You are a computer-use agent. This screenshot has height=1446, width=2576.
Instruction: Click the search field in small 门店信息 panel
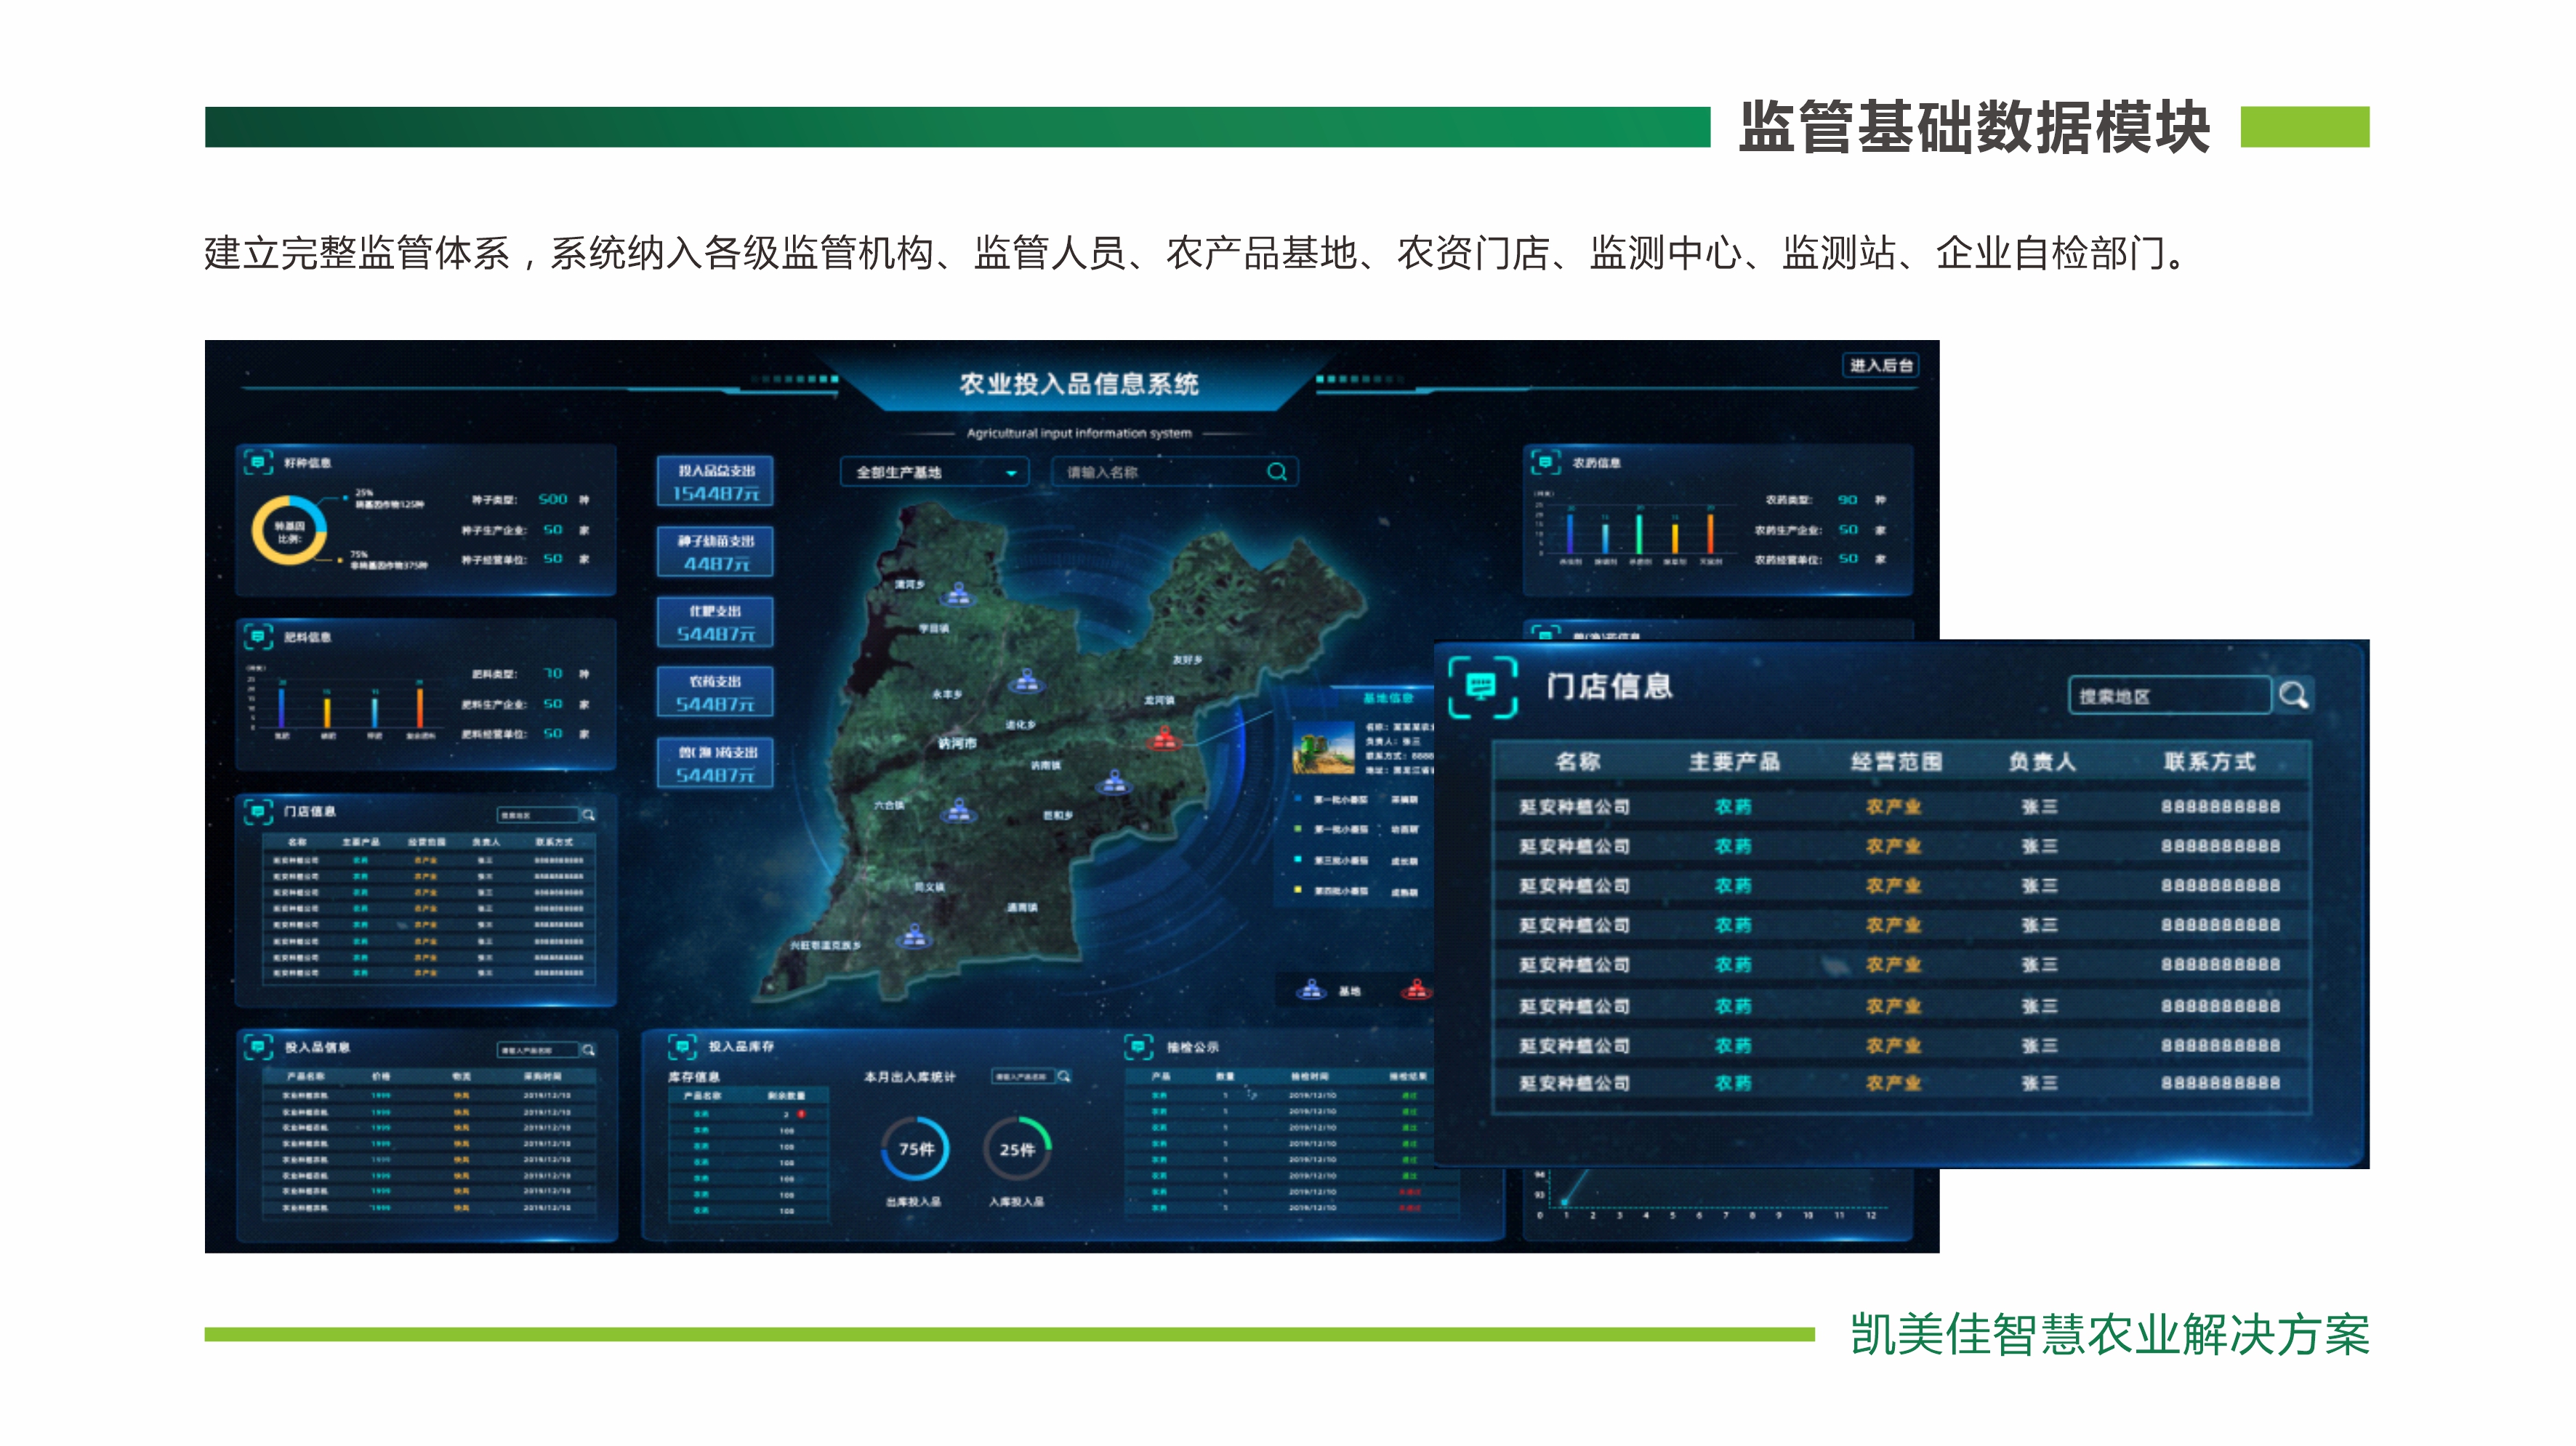pyautogui.click(x=538, y=815)
